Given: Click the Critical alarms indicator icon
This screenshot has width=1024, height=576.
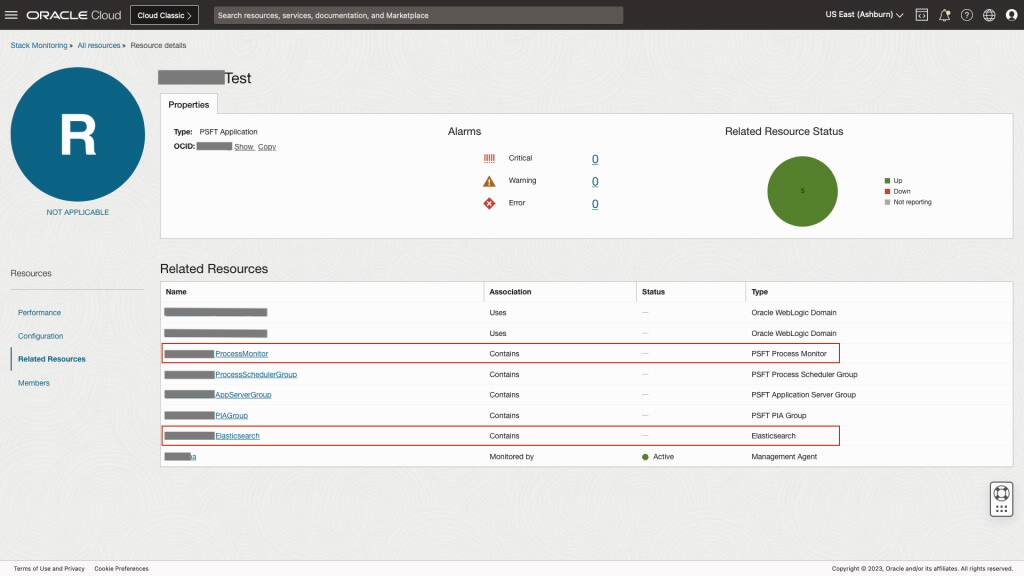Looking at the screenshot, I should pos(492,158).
